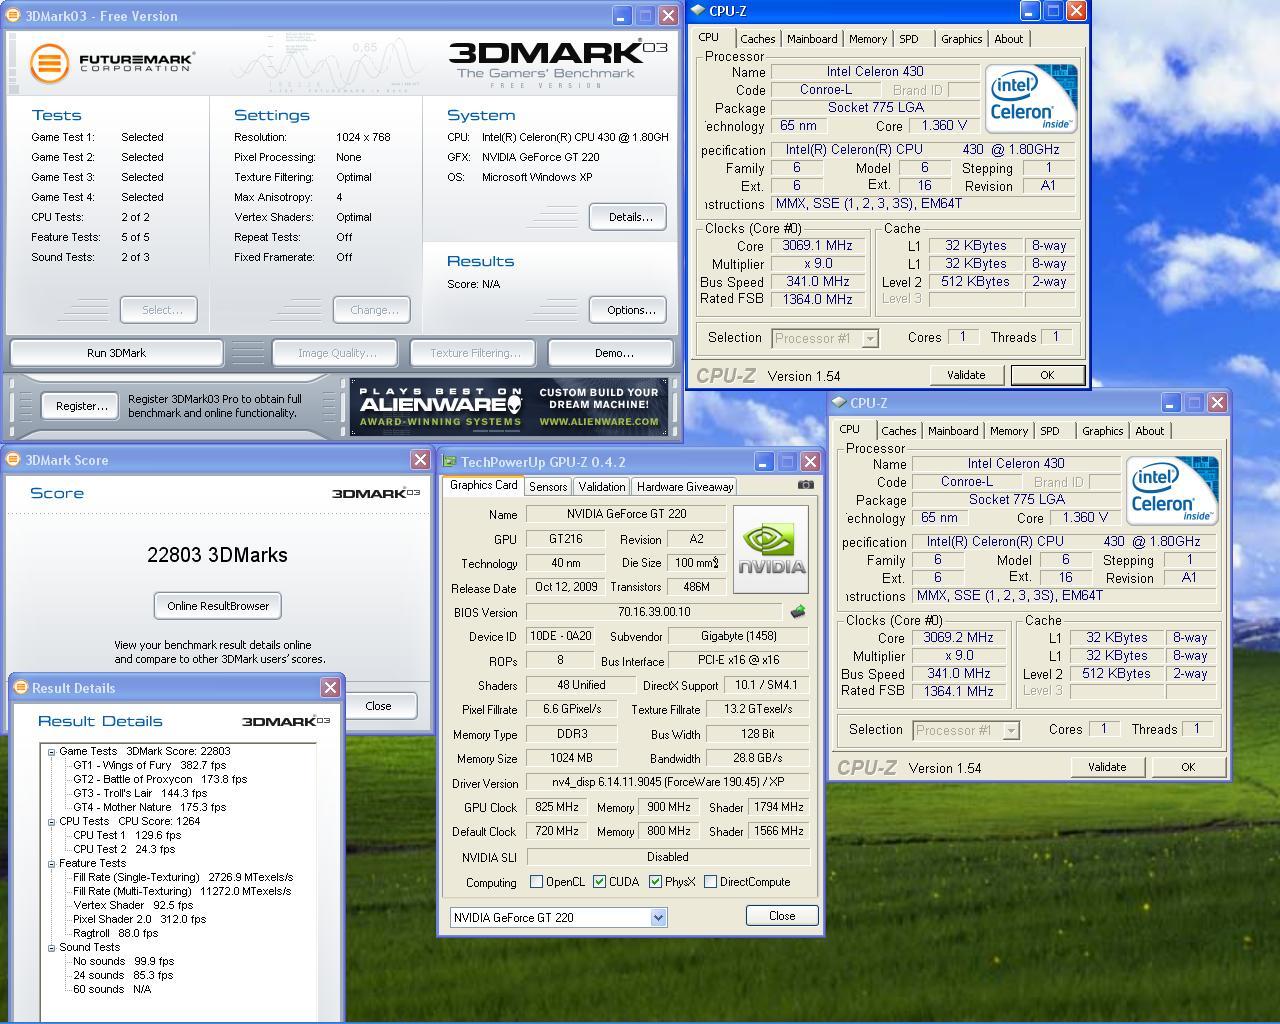Close the upper CPU-Z window with X

pyautogui.click(x=1076, y=11)
